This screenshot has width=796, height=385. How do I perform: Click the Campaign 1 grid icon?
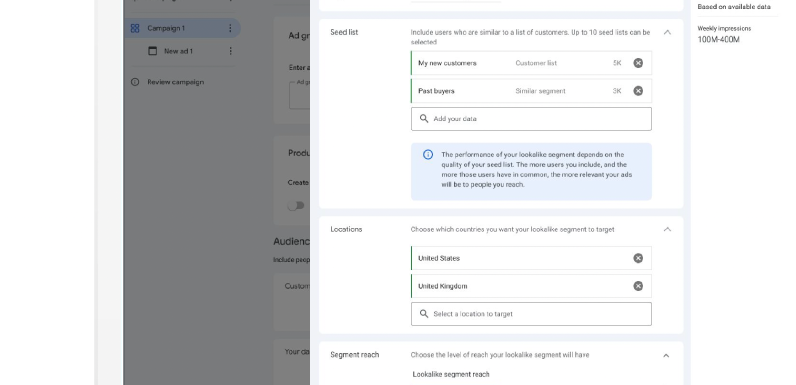click(135, 28)
